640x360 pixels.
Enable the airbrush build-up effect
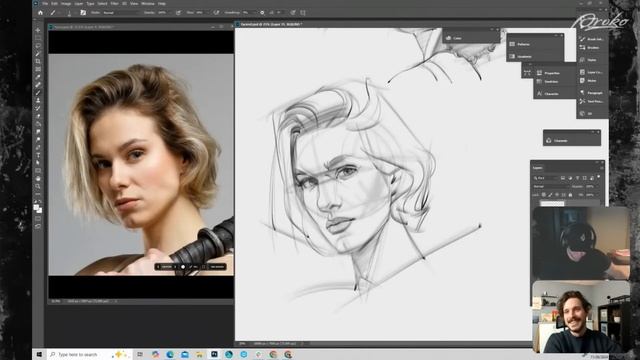point(216,13)
